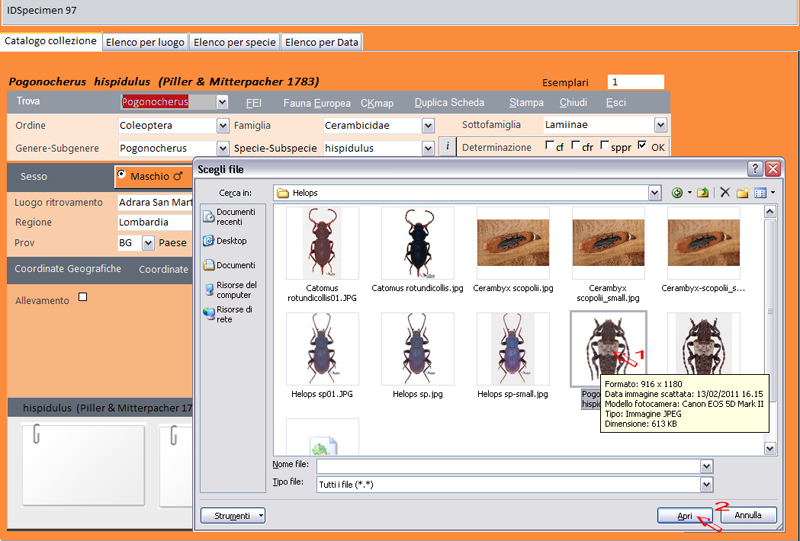The width and height of the screenshot is (800, 541).
Task: Go to Desktop in places bar
Action: click(x=229, y=241)
